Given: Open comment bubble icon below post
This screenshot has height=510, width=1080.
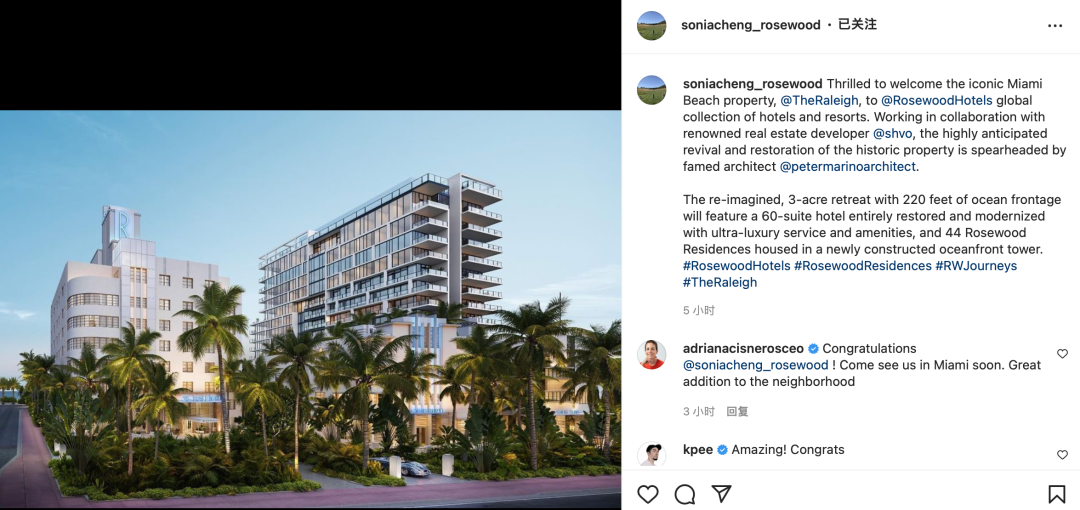Looking at the screenshot, I should pos(684,494).
